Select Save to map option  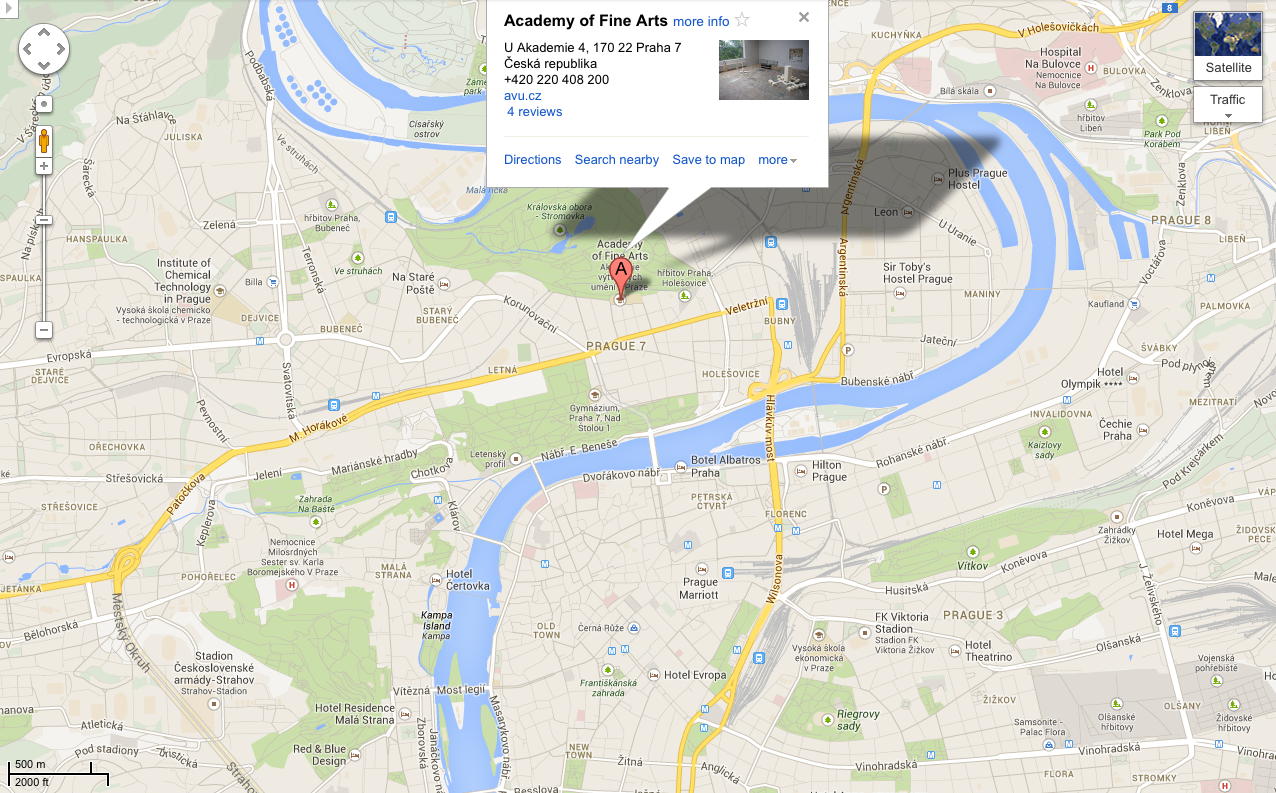[x=708, y=160]
